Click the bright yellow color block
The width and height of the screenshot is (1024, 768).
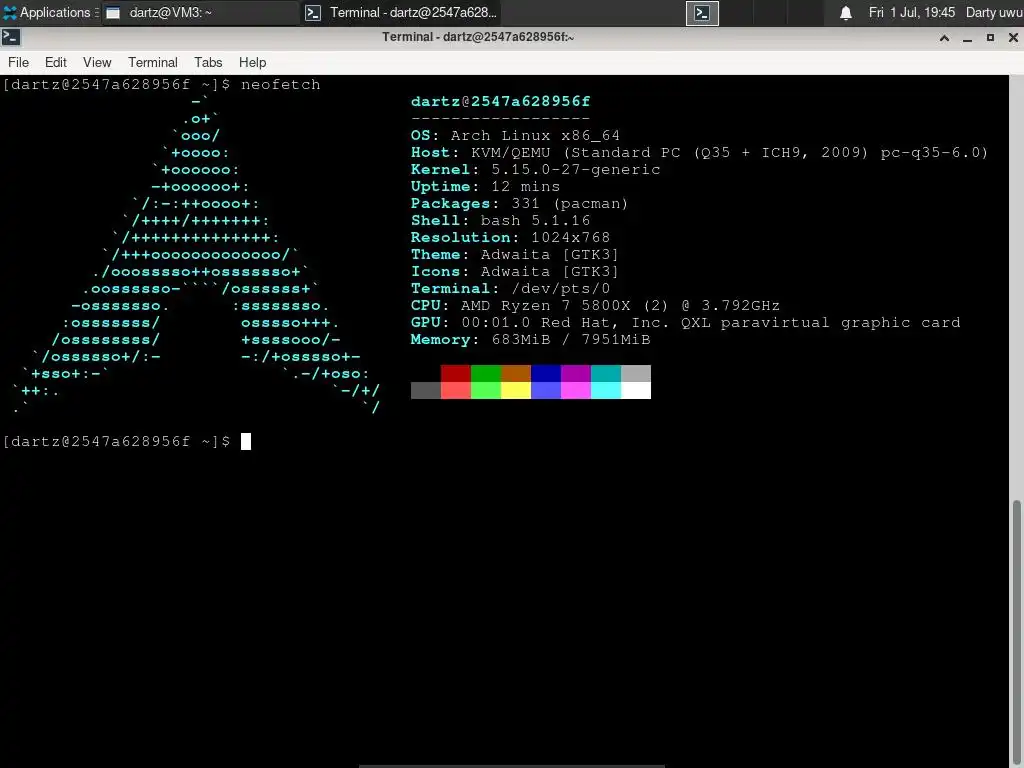516,391
